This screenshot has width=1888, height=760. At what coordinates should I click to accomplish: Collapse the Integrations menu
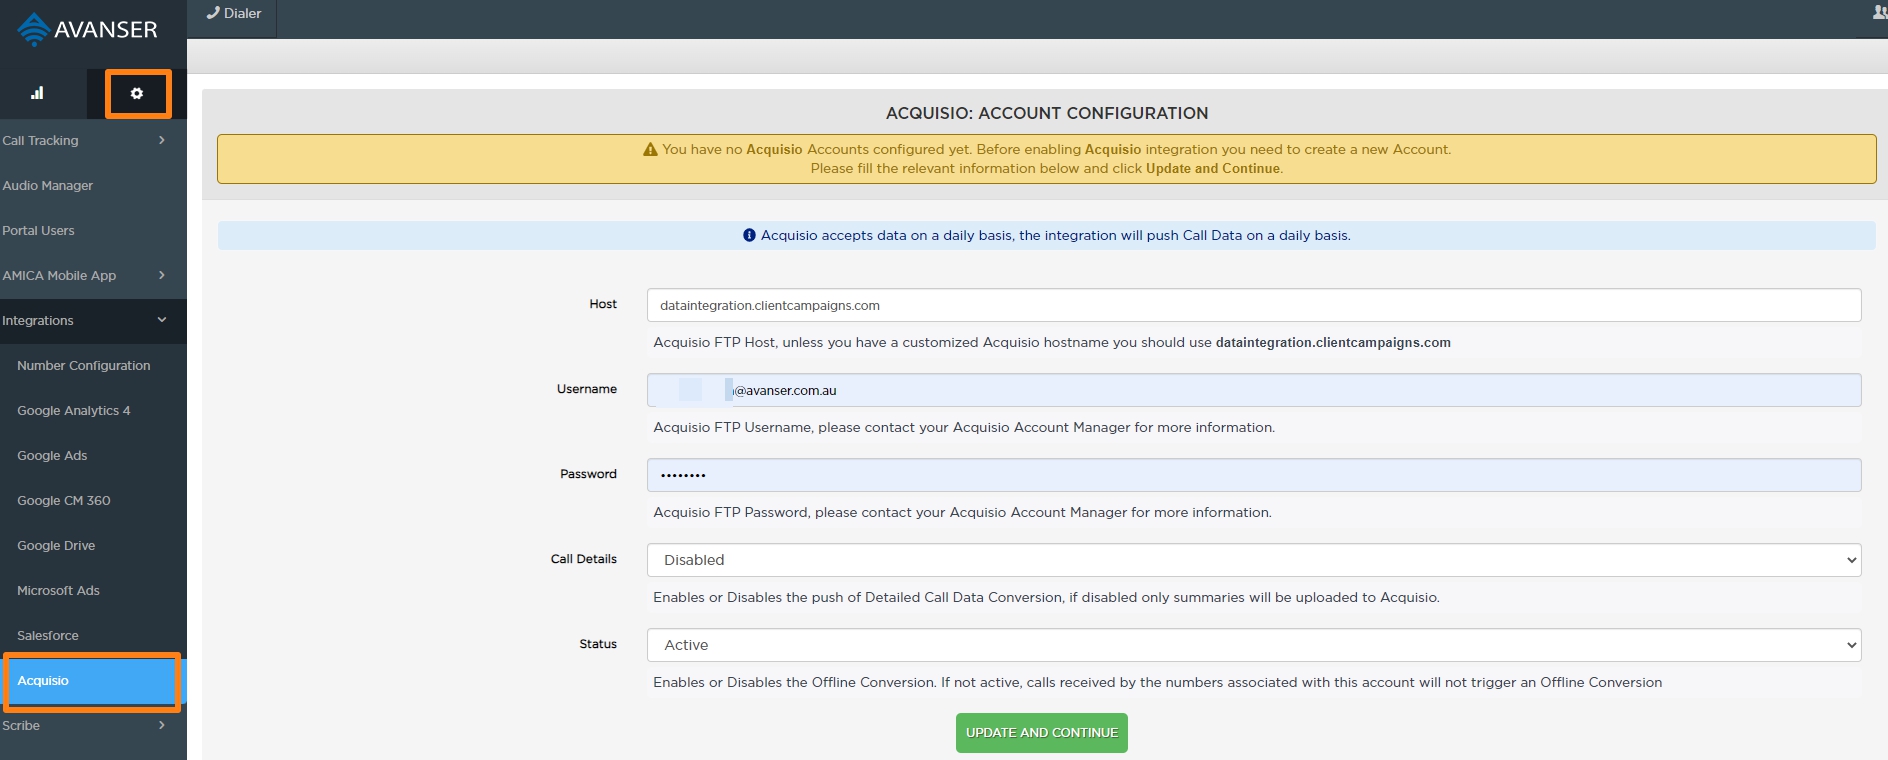93,321
